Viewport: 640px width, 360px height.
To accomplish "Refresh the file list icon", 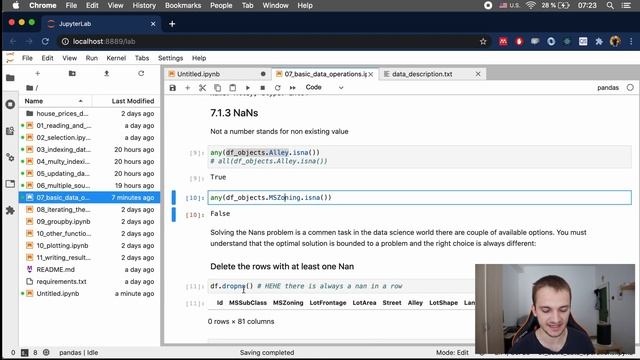I will click(x=141, y=73).
